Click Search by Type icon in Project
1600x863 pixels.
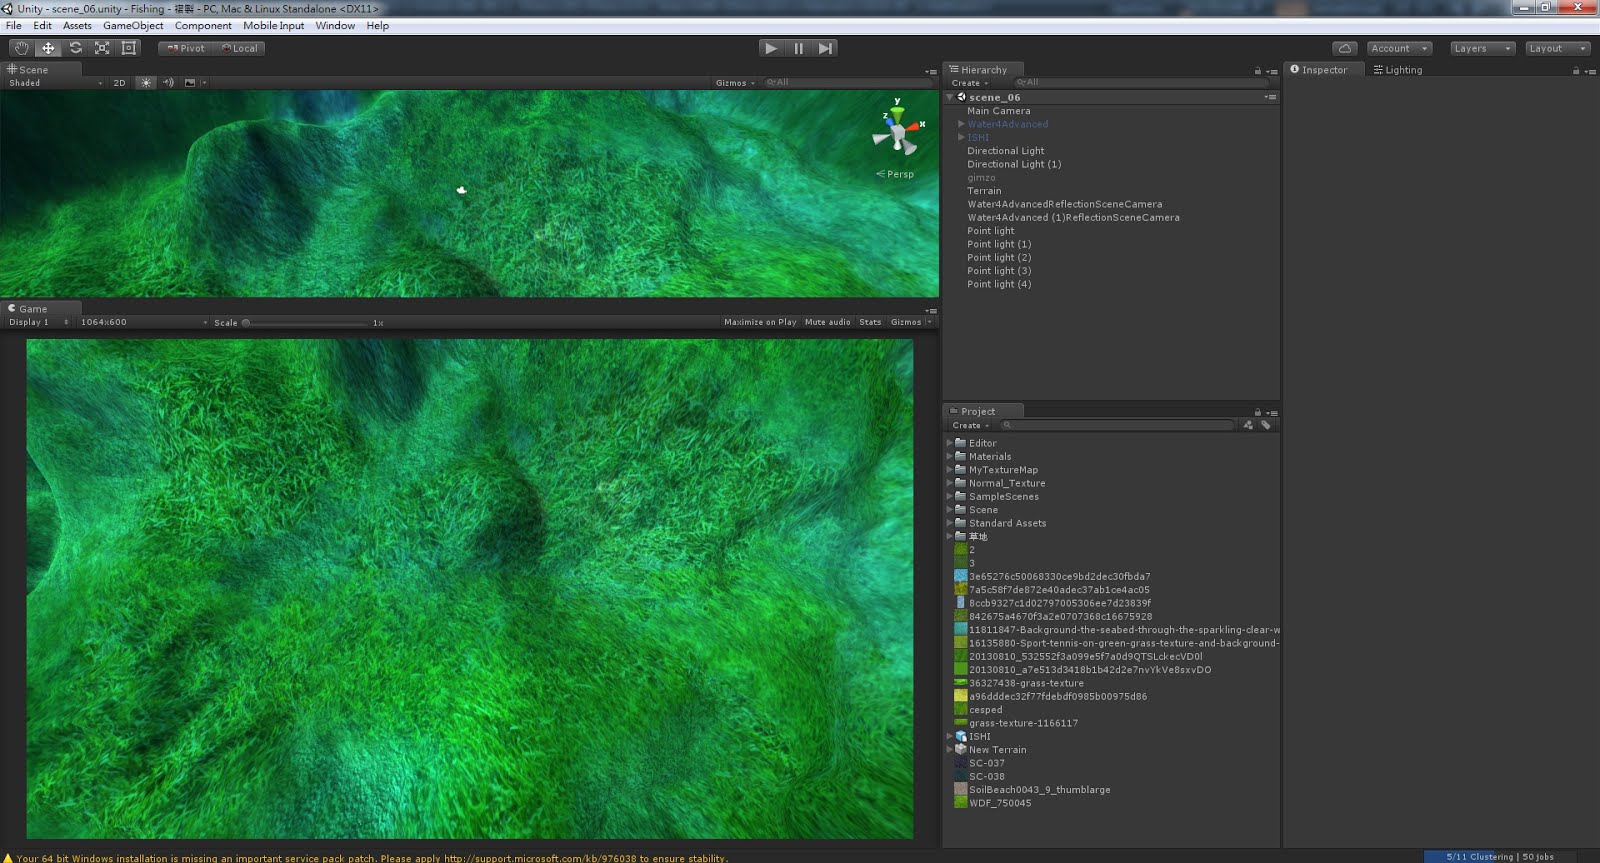[x=1248, y=425]
